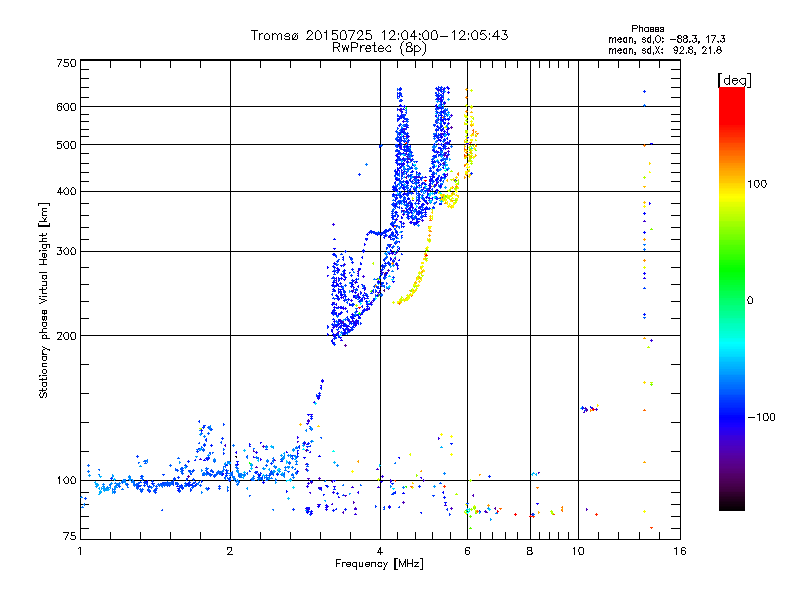Click the x-axis '4' tick label
The width and height of the screenshot is (800, 600).
click(x=380, y=551)
